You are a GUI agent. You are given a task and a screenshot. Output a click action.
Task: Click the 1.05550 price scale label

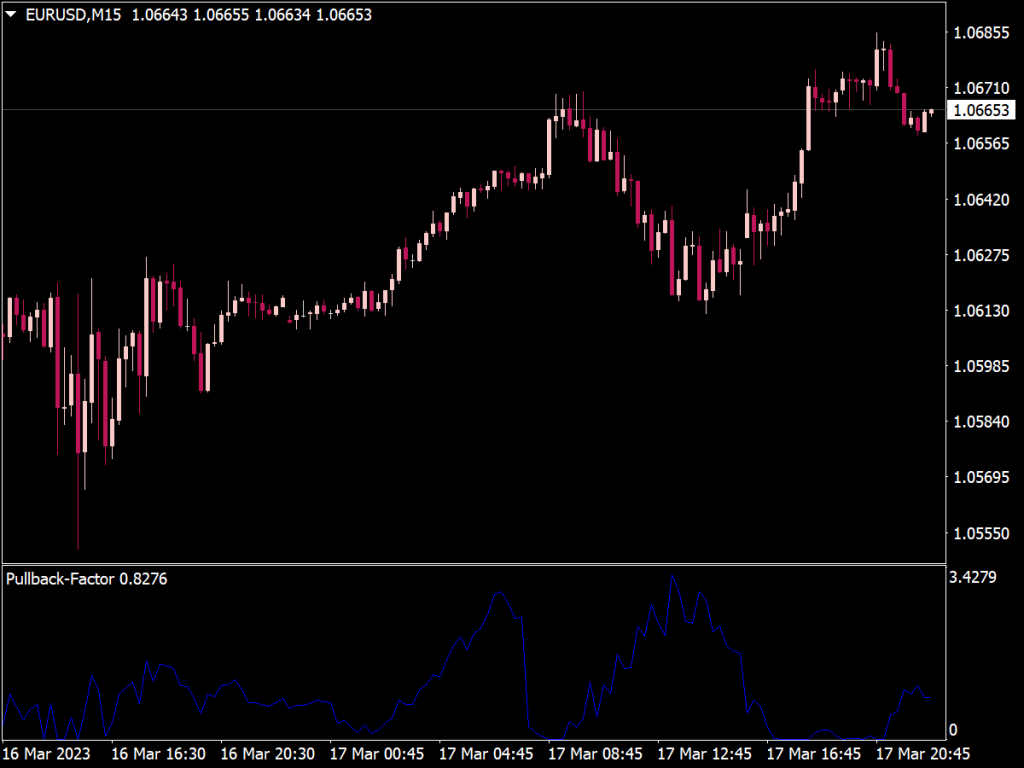pyautogui.click(x=981, y=533)
